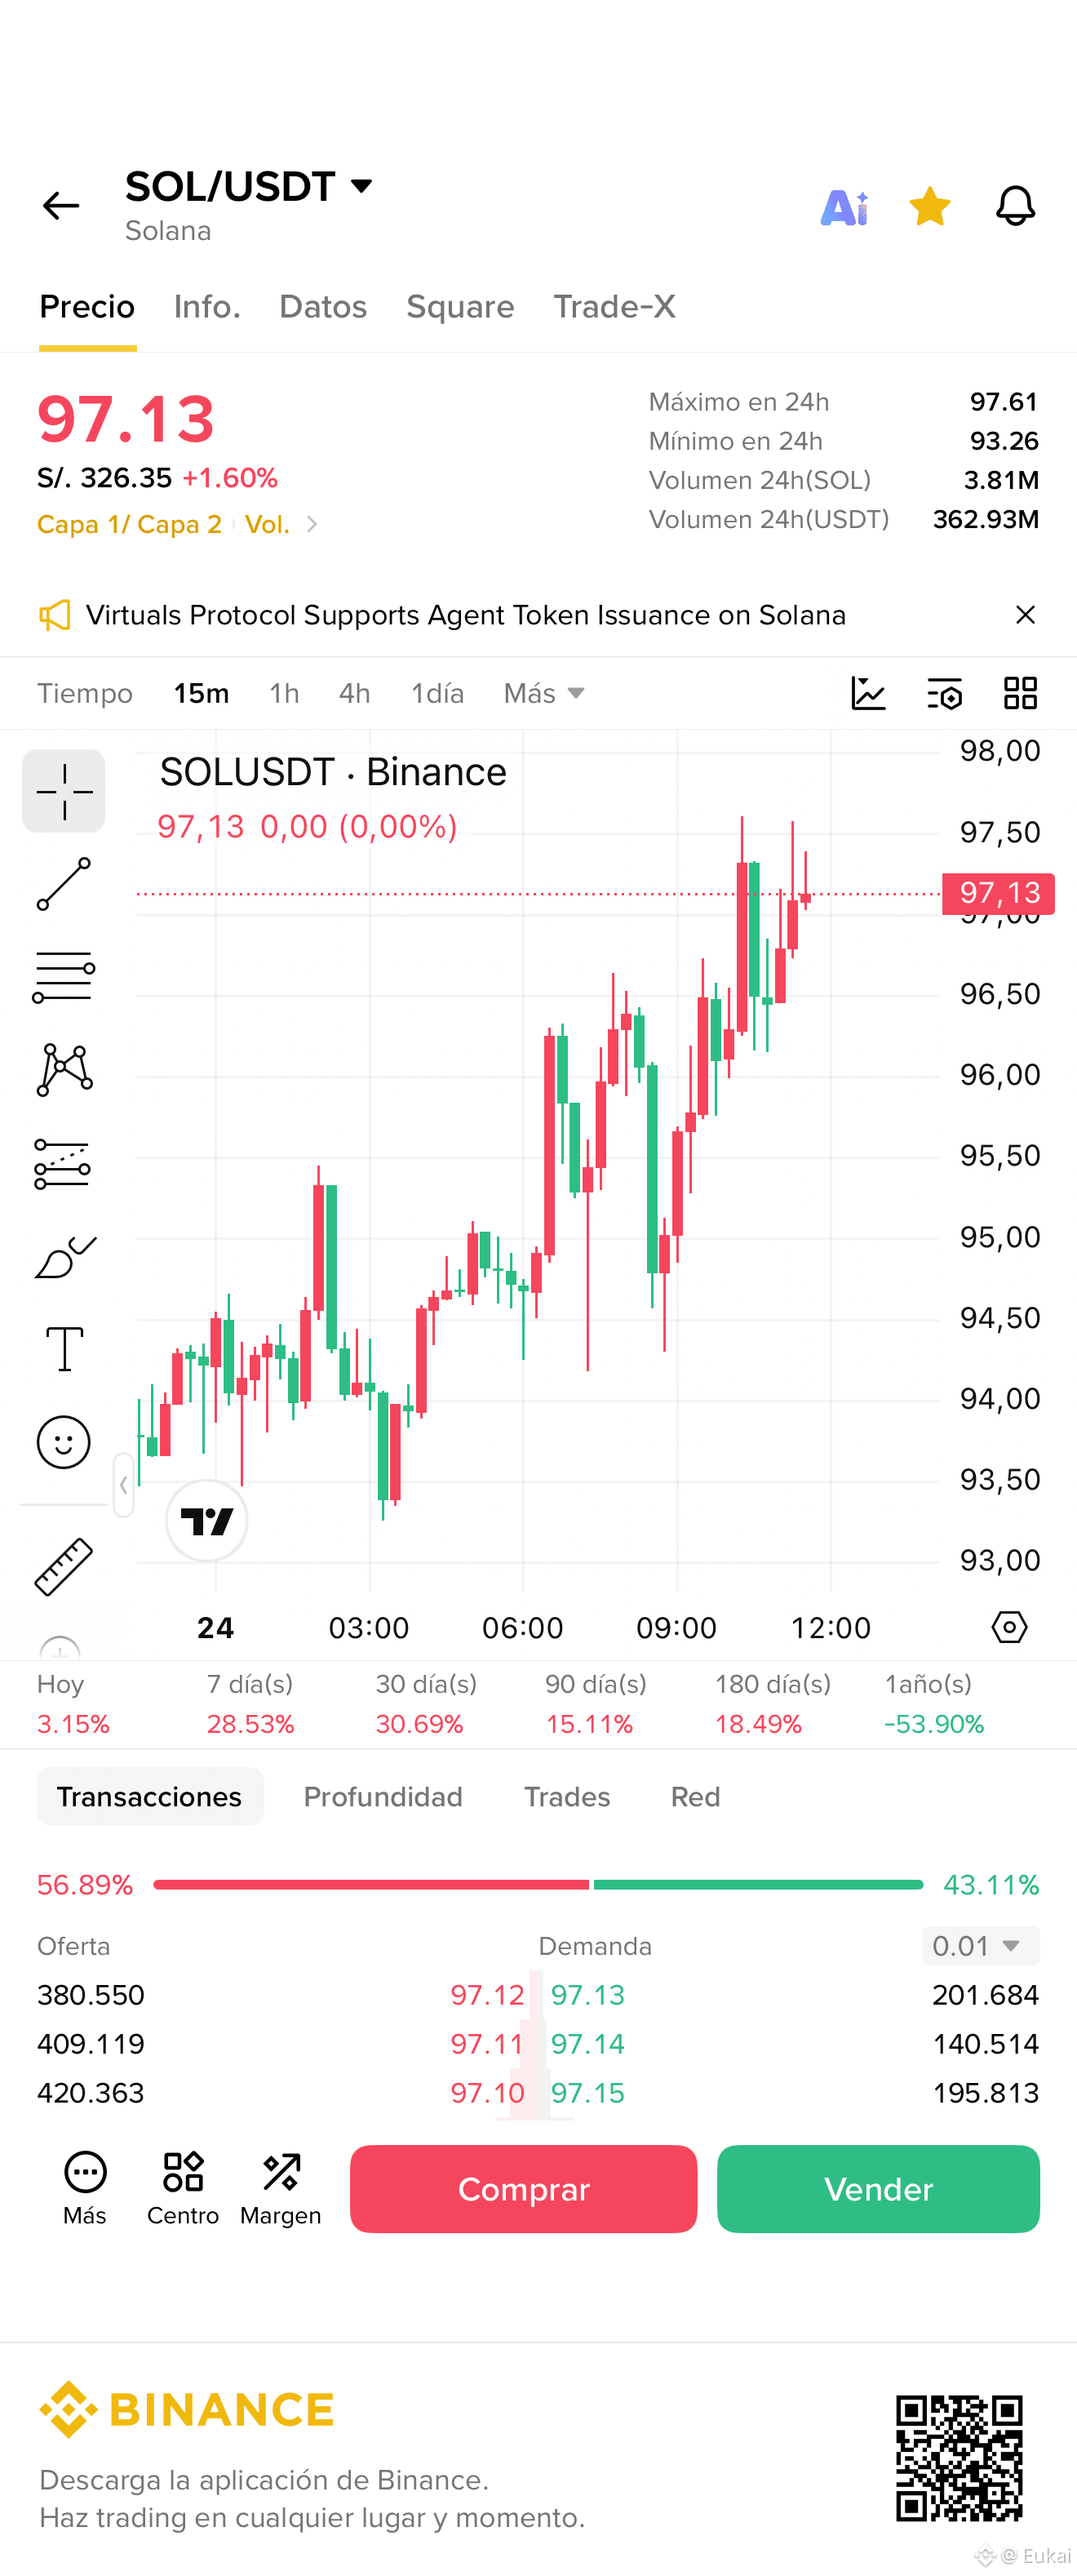Switch to the Precio tab

pyautogui.click(x=87, y=307)
